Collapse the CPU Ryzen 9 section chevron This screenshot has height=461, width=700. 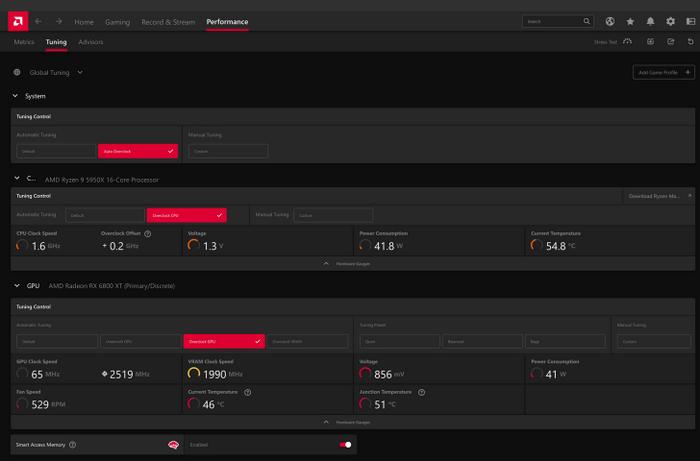point(17,179)
